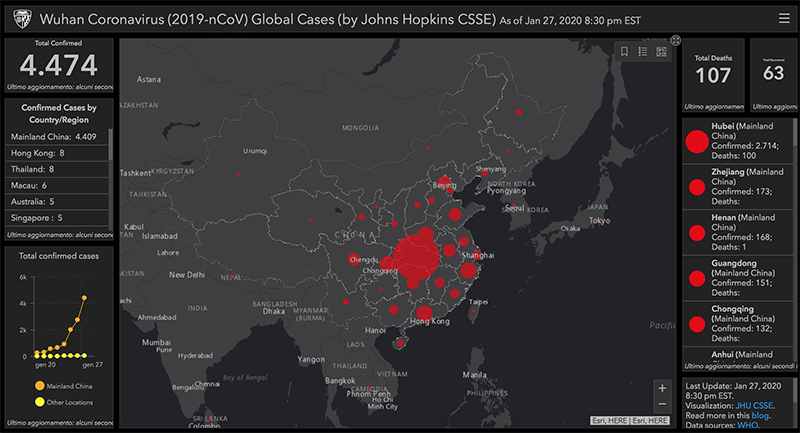This screenshot has width=800, height=433.
Task: Click the Seoul case dot on map
Action: [513, 205]
